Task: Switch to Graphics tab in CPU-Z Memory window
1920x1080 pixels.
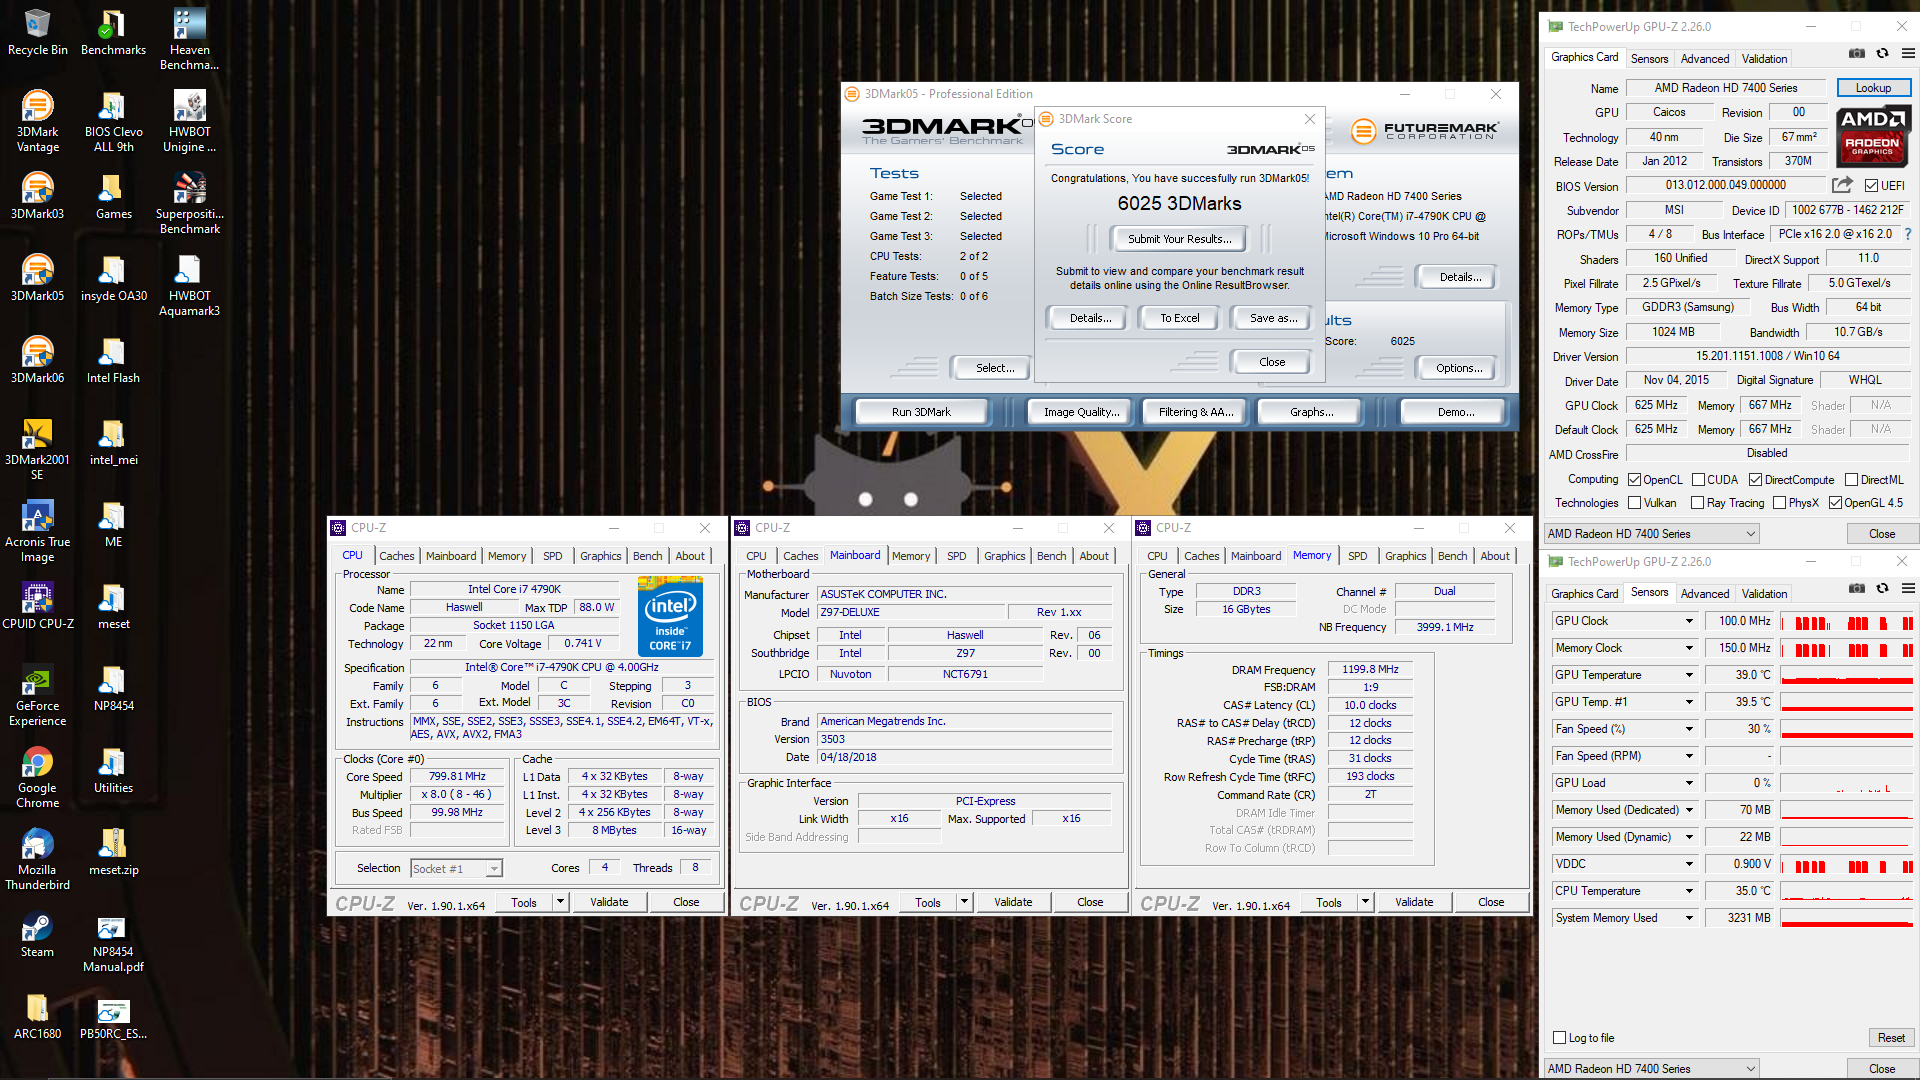Action: pos(1405,556)
